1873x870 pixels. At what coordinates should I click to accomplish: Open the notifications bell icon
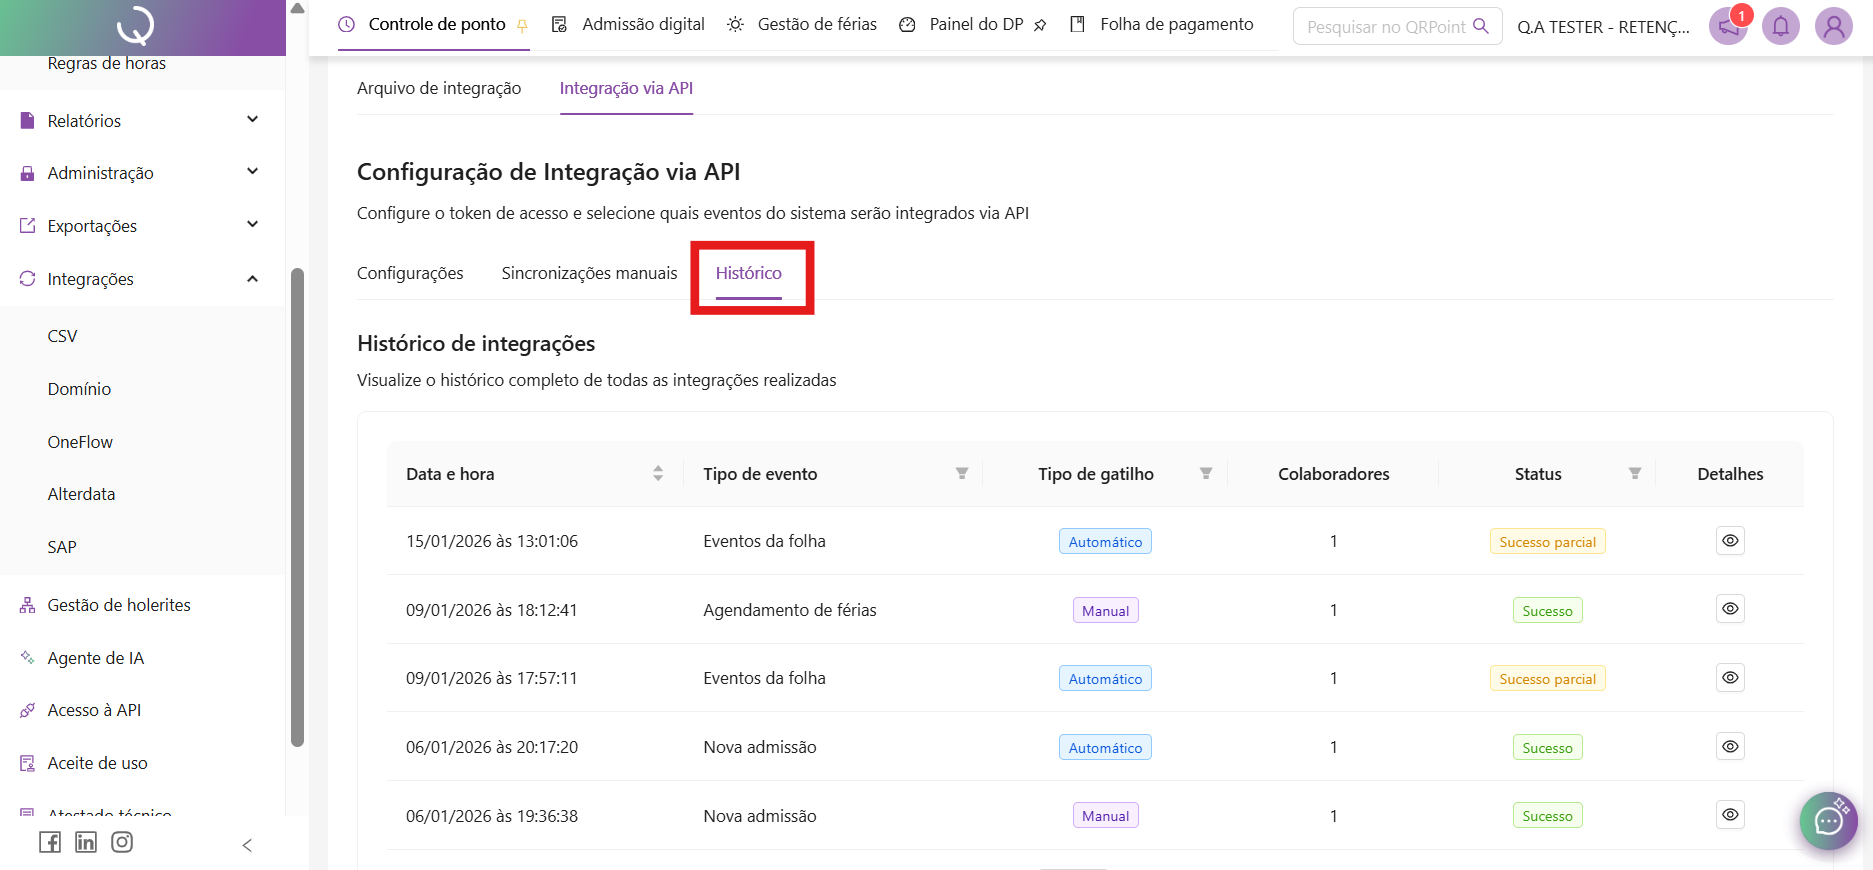1780,26
